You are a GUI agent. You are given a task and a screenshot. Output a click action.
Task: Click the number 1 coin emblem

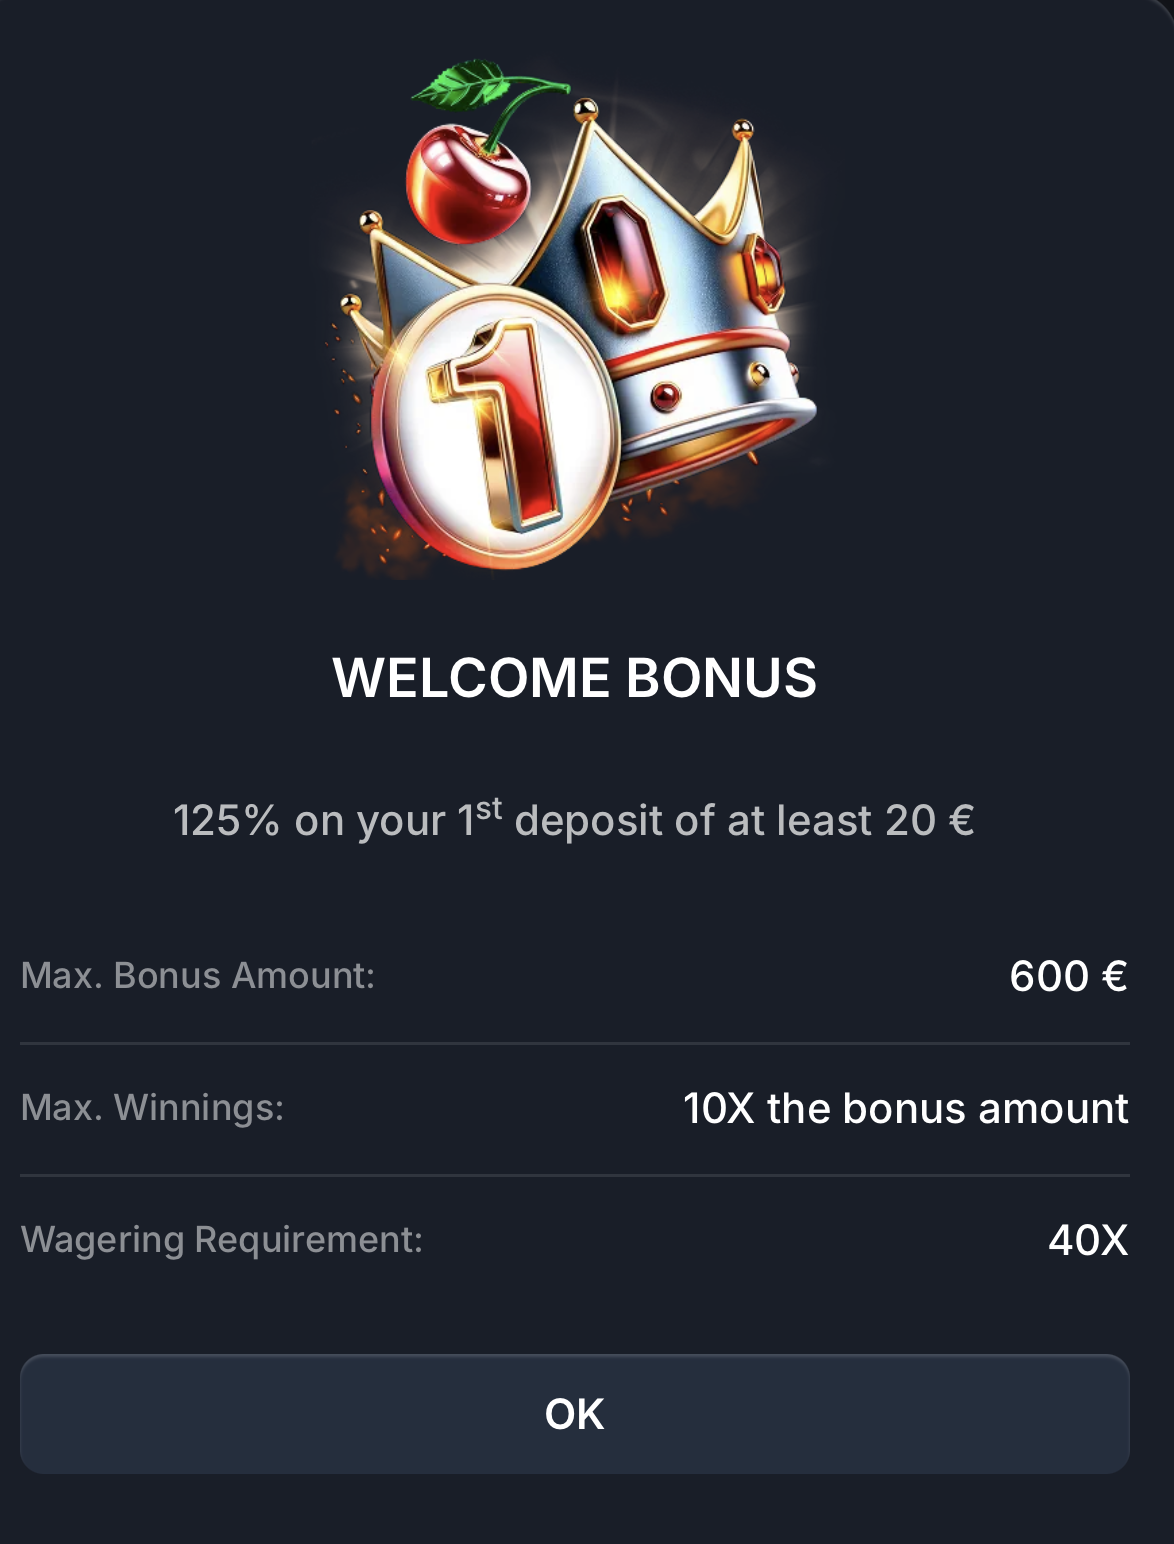point(496,426)
